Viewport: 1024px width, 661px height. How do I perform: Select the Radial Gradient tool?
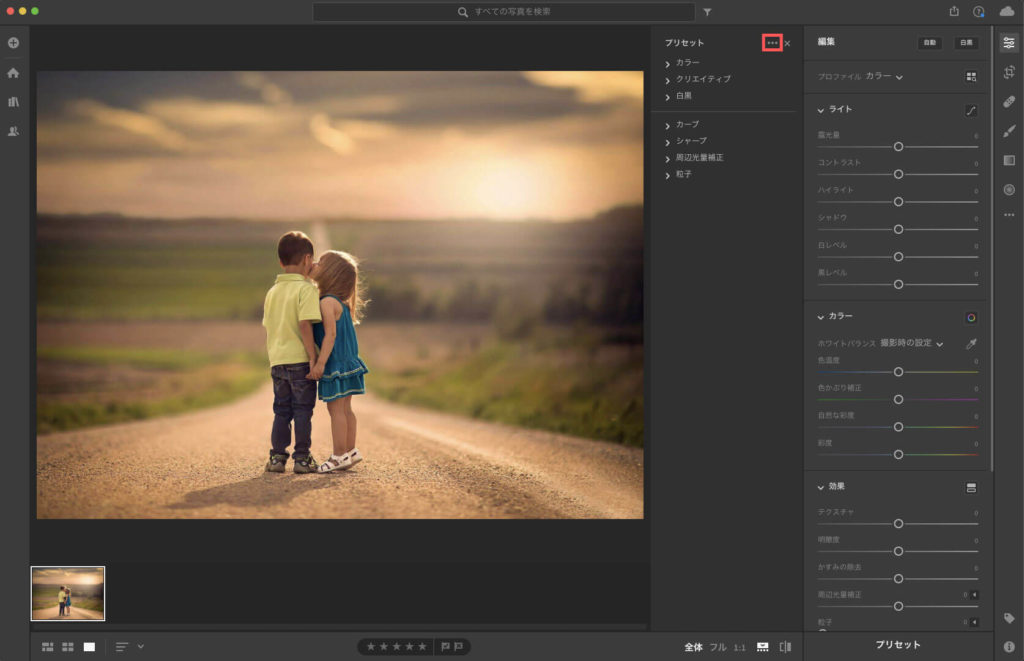[x=1009, y=190]
